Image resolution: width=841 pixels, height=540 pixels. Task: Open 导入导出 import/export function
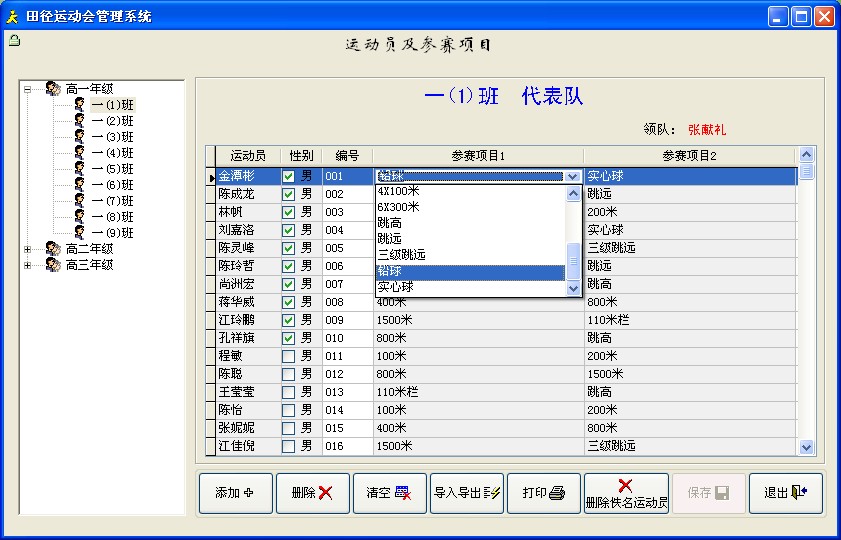pos(467,493)
